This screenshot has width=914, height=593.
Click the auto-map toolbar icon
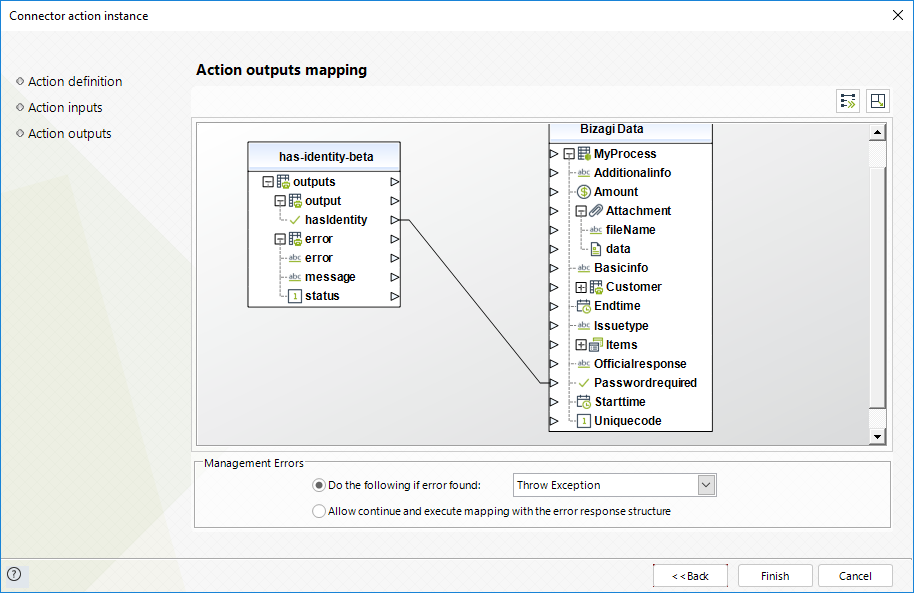(x=848, y=101)
